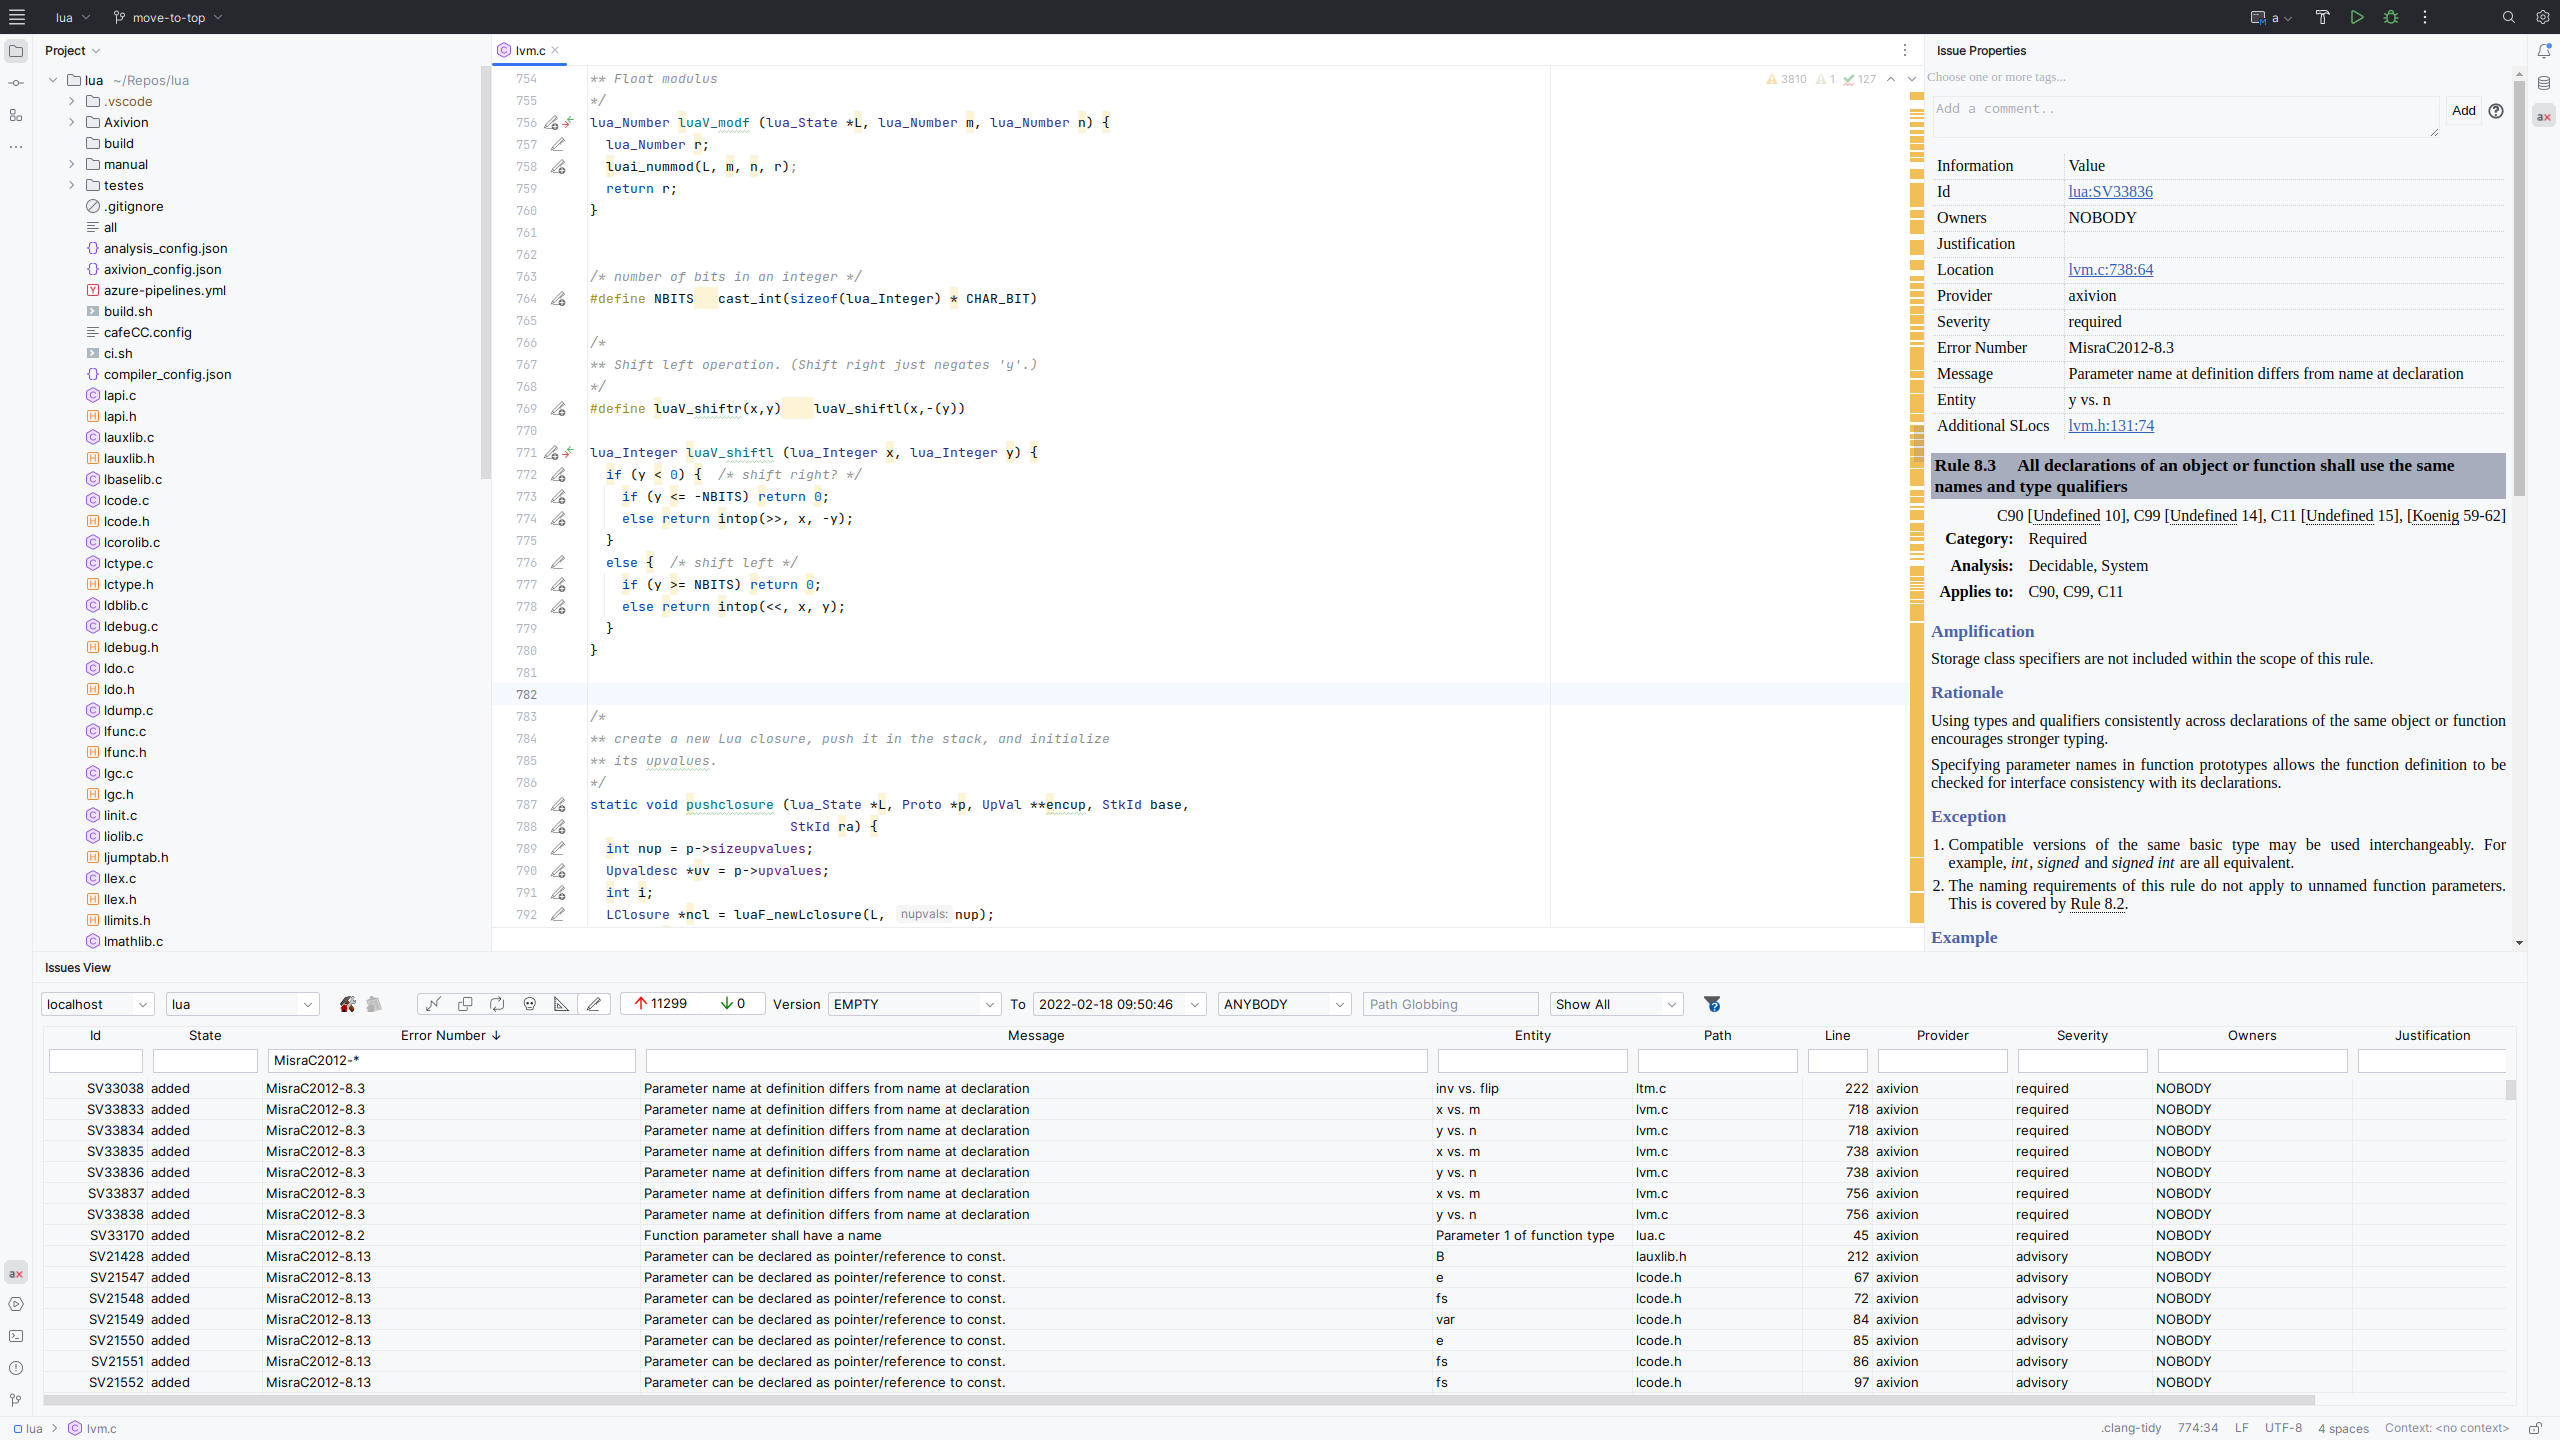The image size is (2560, 1440).
Task: Open the localhost dashboard dropdown
Action: pyautogui.click(x=97, y=1004)
